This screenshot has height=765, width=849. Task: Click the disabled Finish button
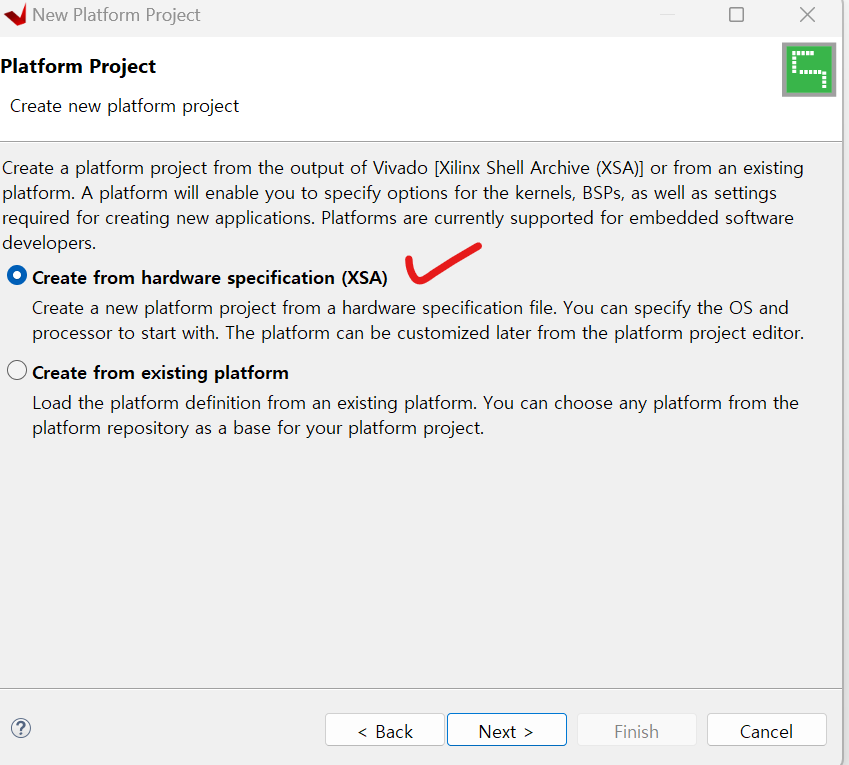tap(637, 730)
